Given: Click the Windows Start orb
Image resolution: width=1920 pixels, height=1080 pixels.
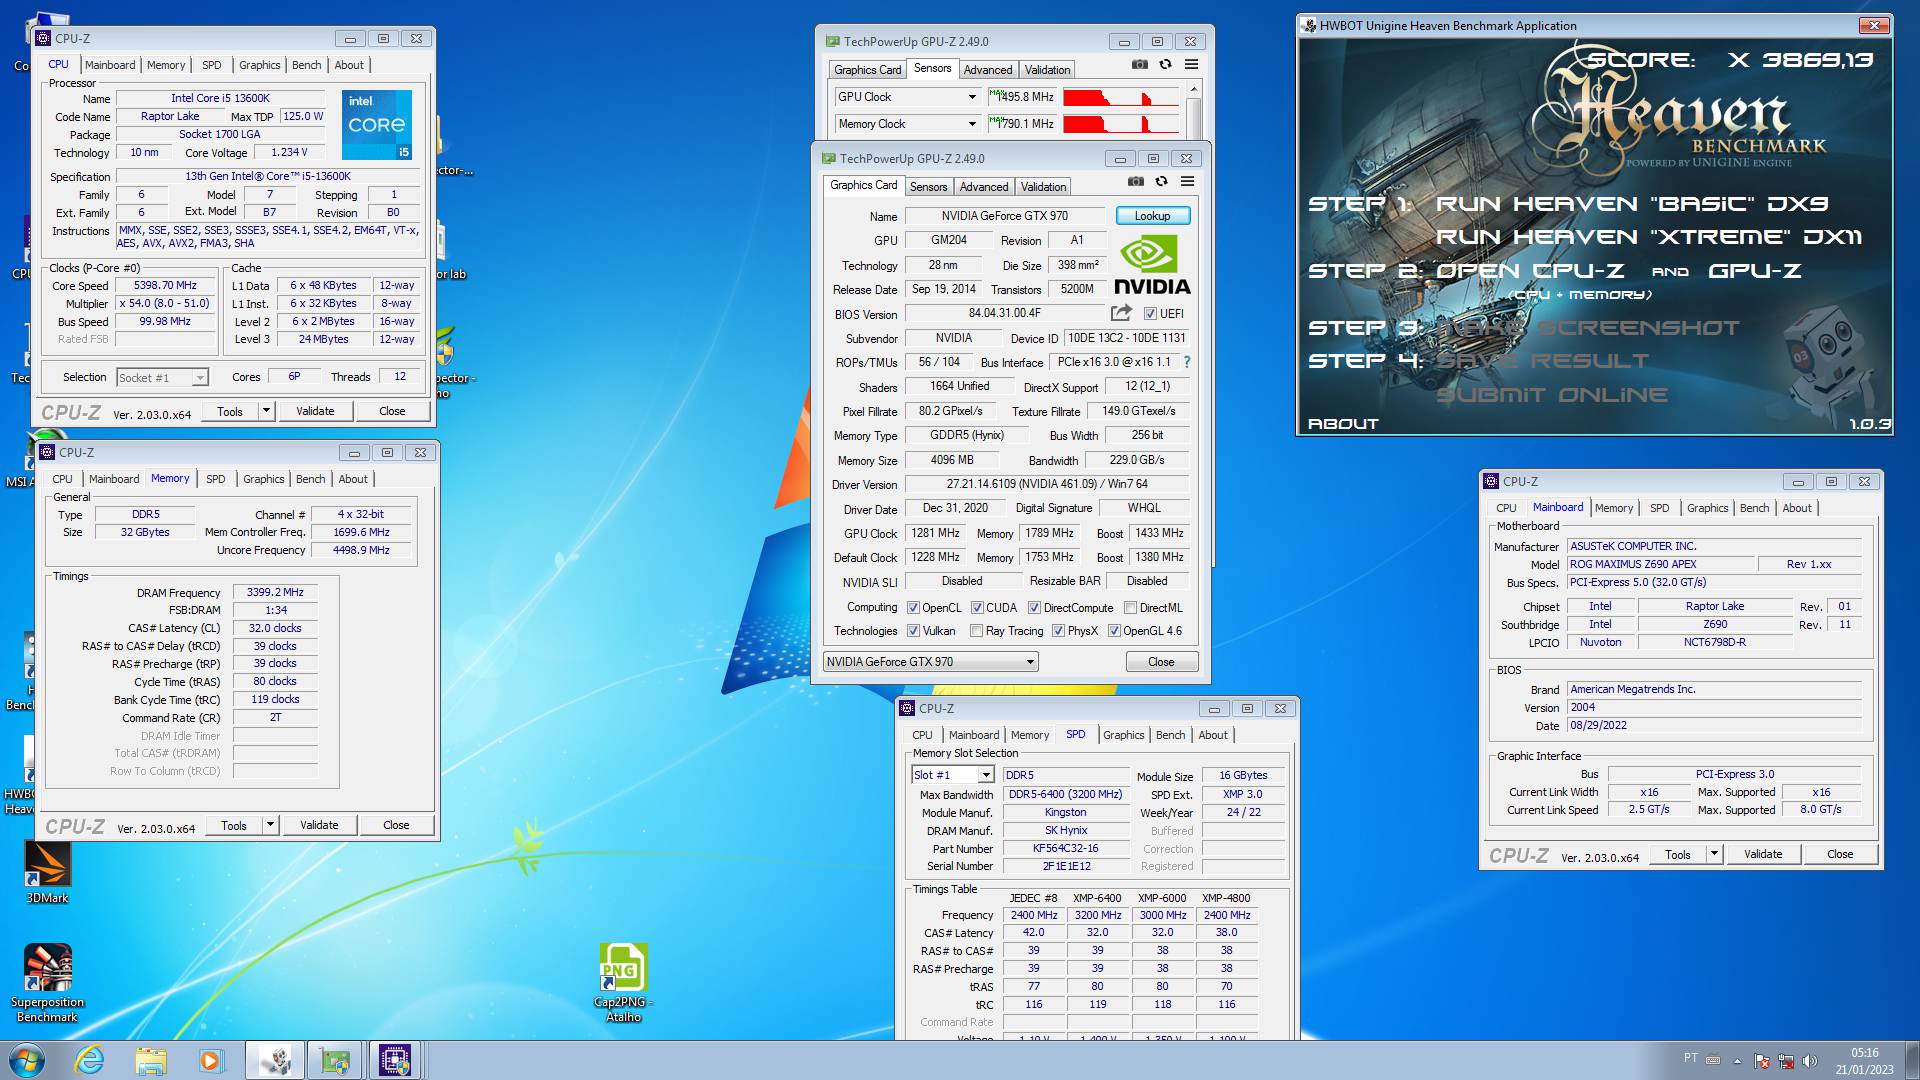Looking at the screenshot, I should pos(26,1060).
